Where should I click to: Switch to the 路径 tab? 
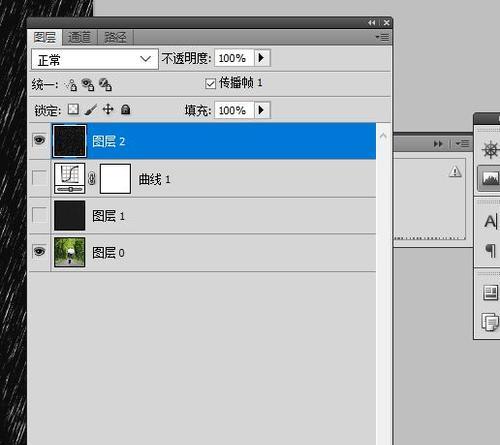(x=115, y=37)
